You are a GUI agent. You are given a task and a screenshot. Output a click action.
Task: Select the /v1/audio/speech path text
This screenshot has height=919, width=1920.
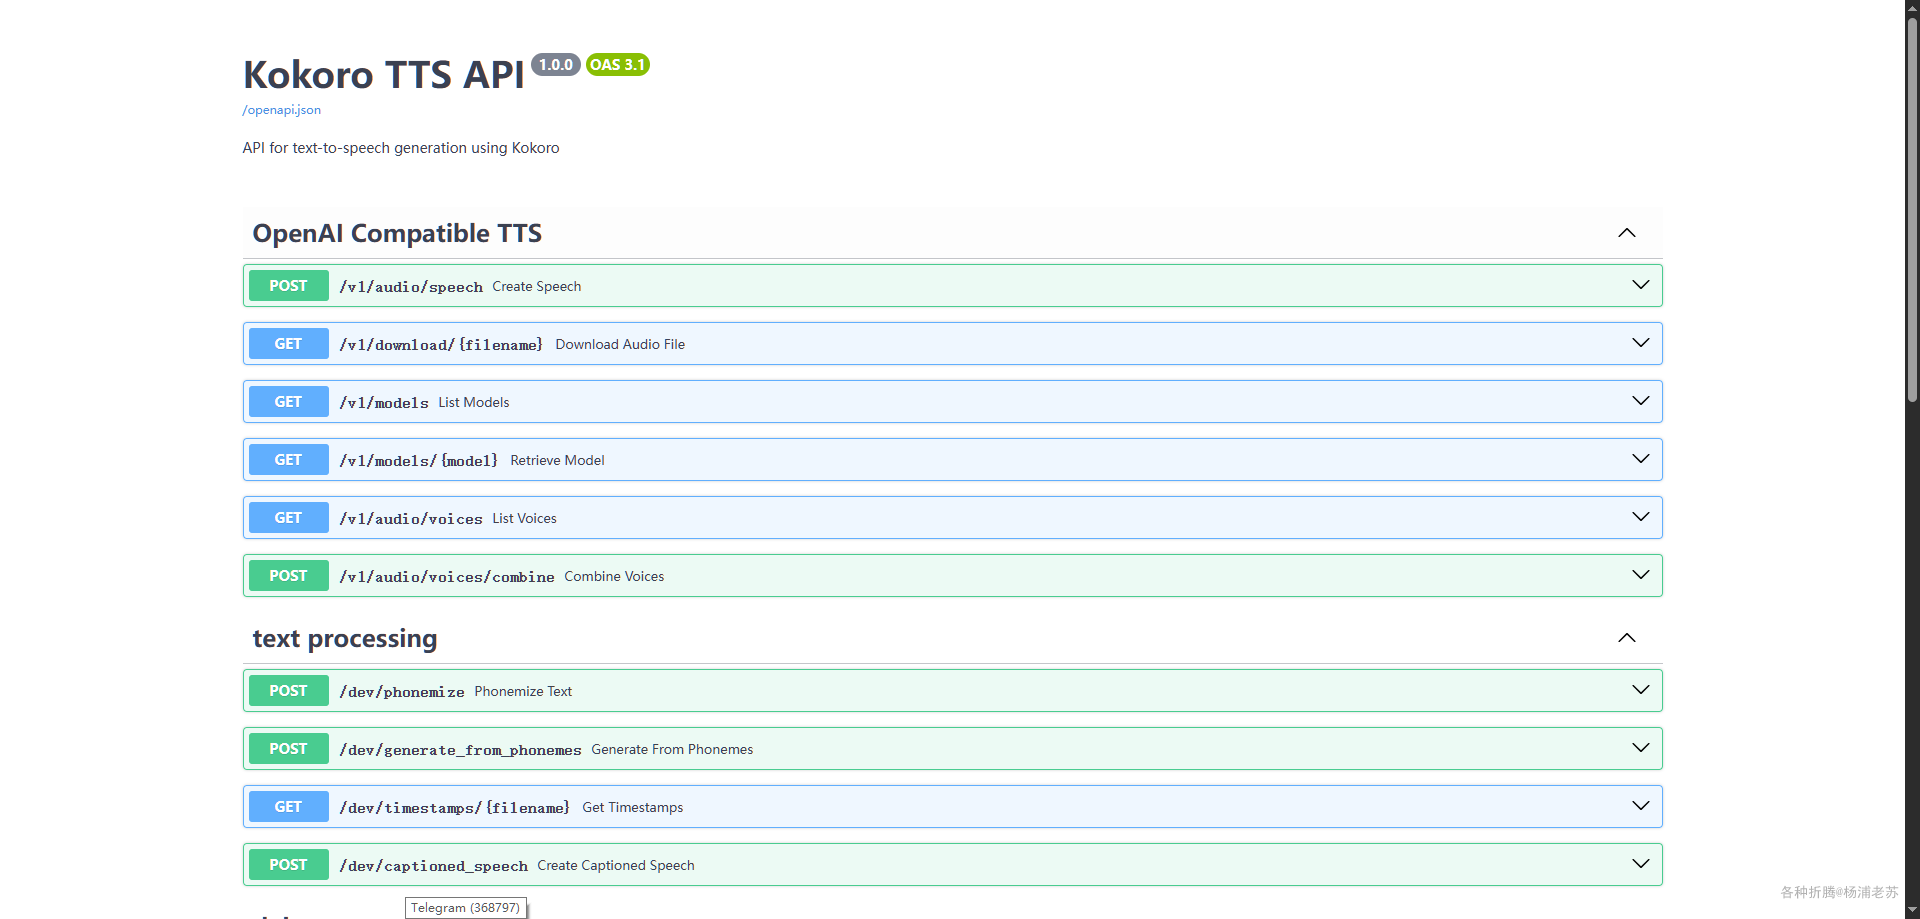click(x=411, y=287)
